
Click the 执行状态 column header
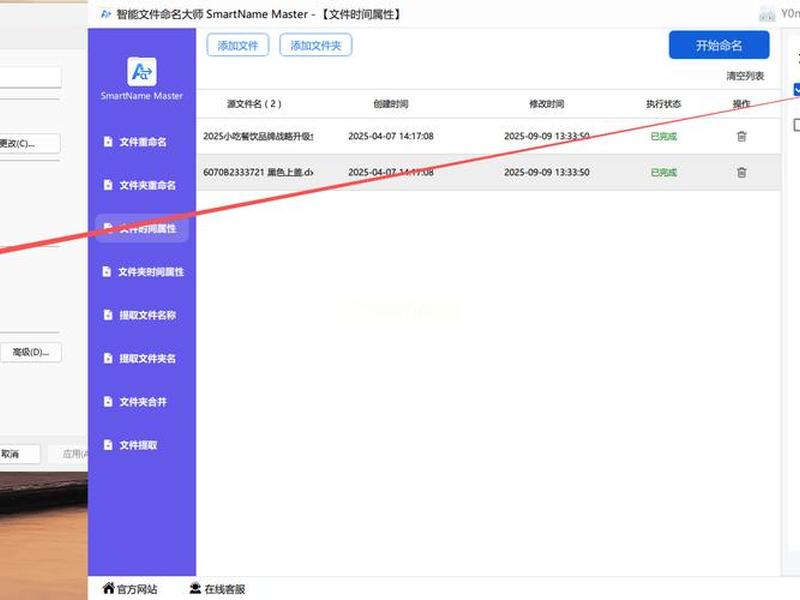pos(664,104)
